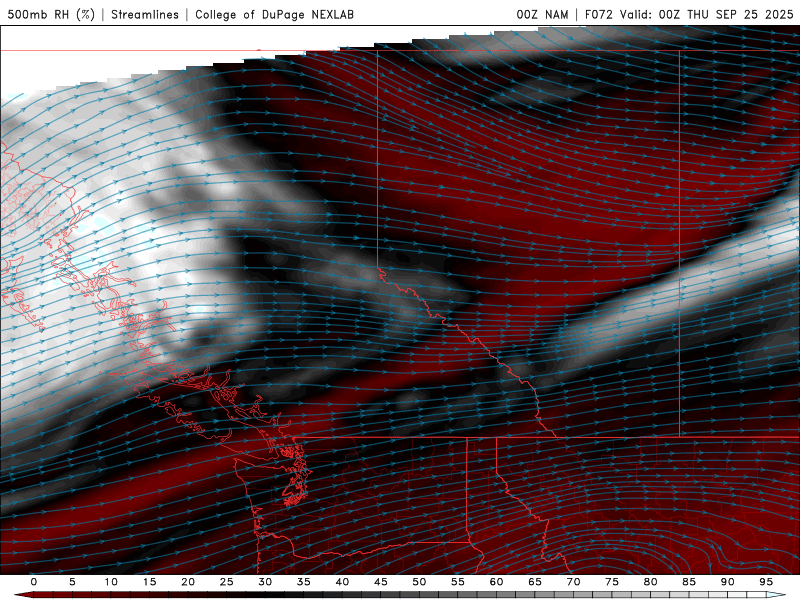The width and height of the screenshot is (800, 600).
Task: Click the "25" value on the color scale
Action: pos(226,582)
